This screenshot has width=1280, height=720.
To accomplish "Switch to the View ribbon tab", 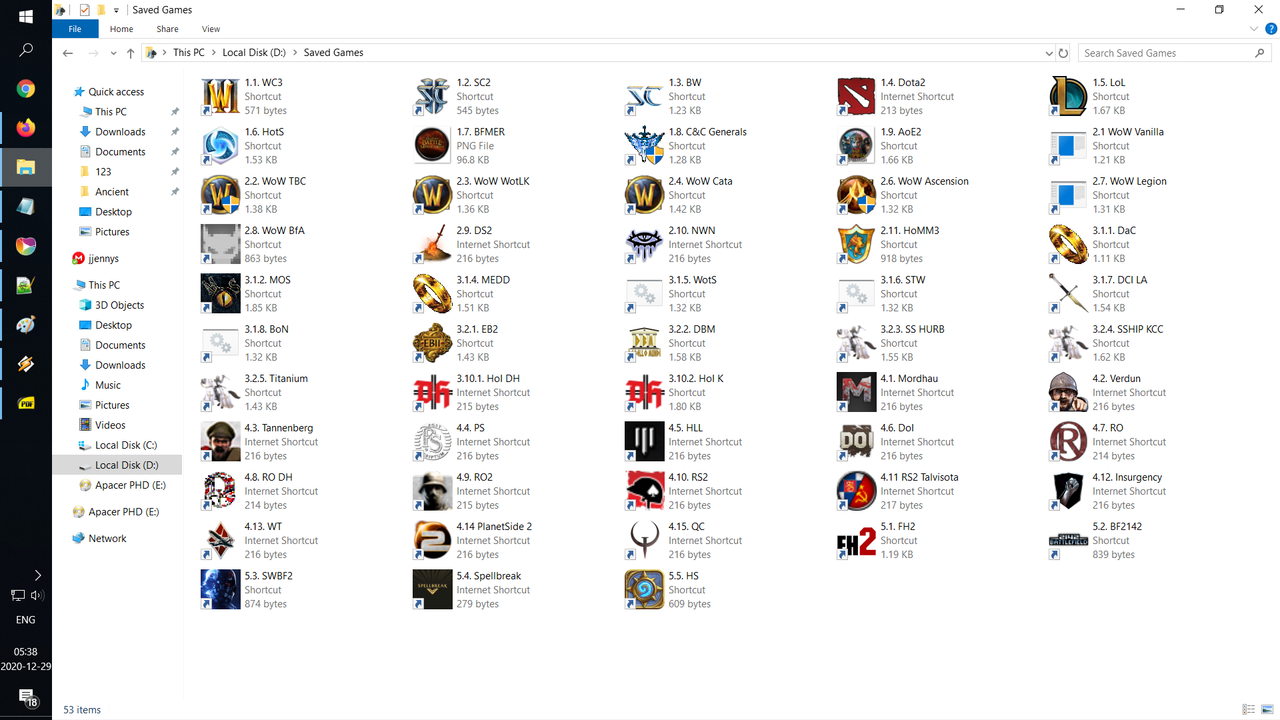I will click(211, 29).
